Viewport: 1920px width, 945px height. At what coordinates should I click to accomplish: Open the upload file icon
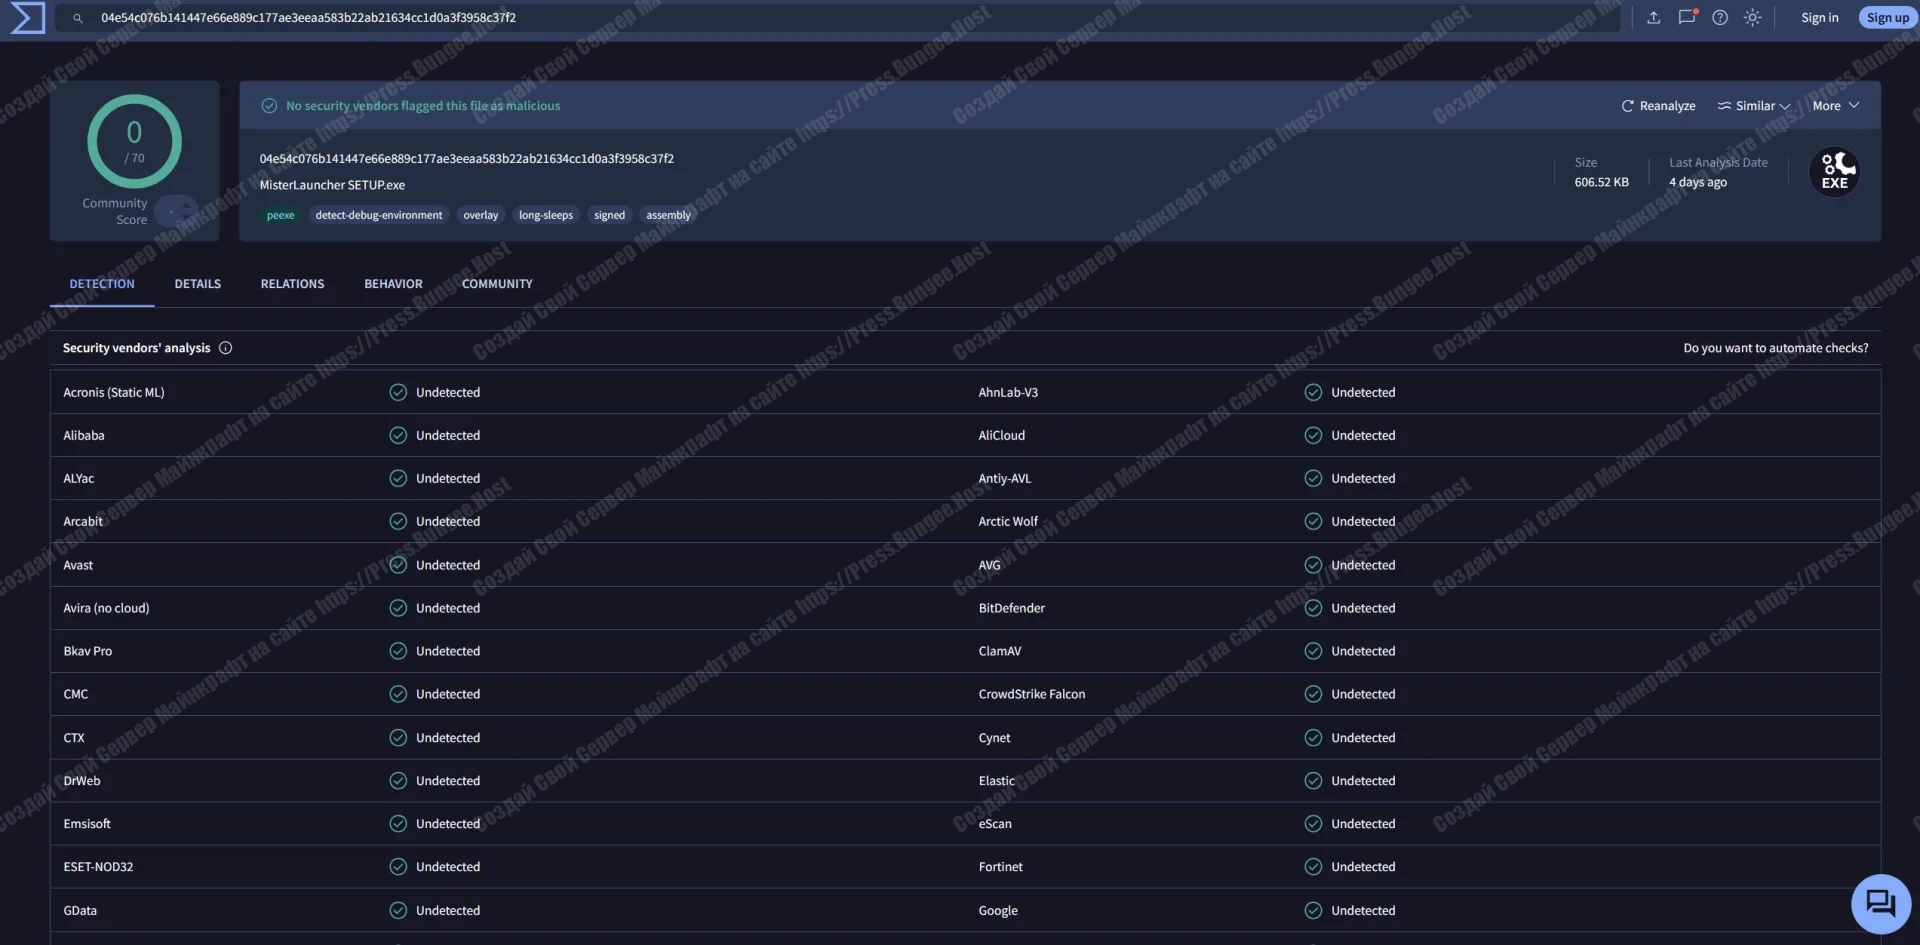tap(1654, 18)
